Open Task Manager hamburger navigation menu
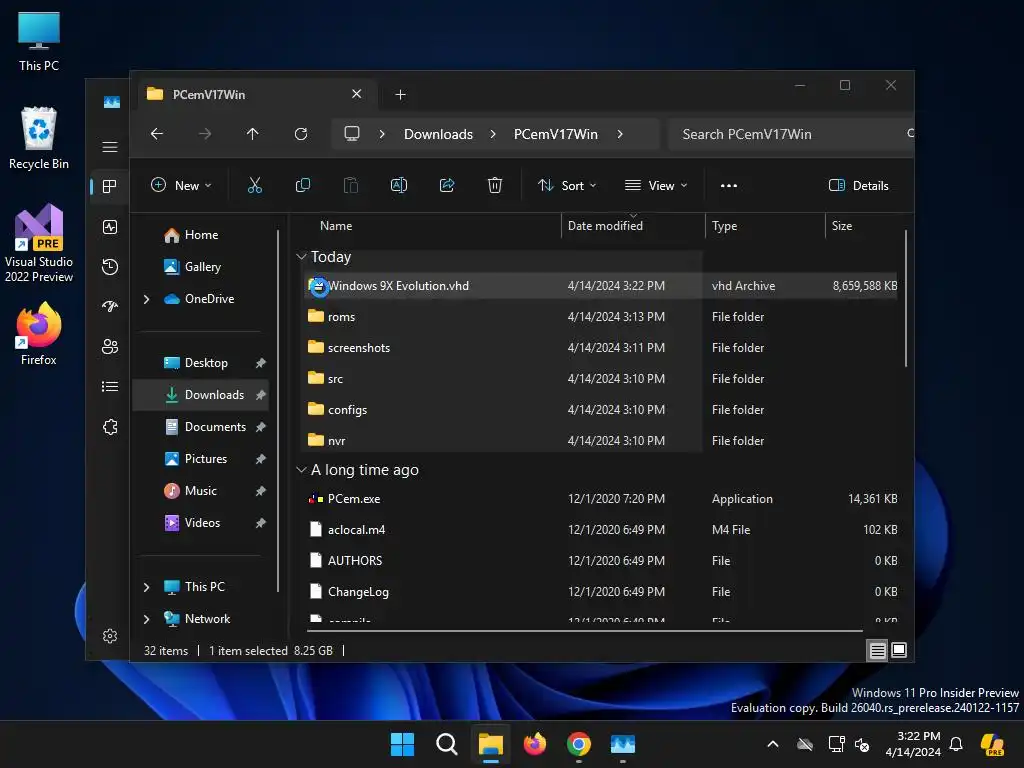Image resolution: width=1024 pixels, height=768 pixels. click(x=110, y=147)
